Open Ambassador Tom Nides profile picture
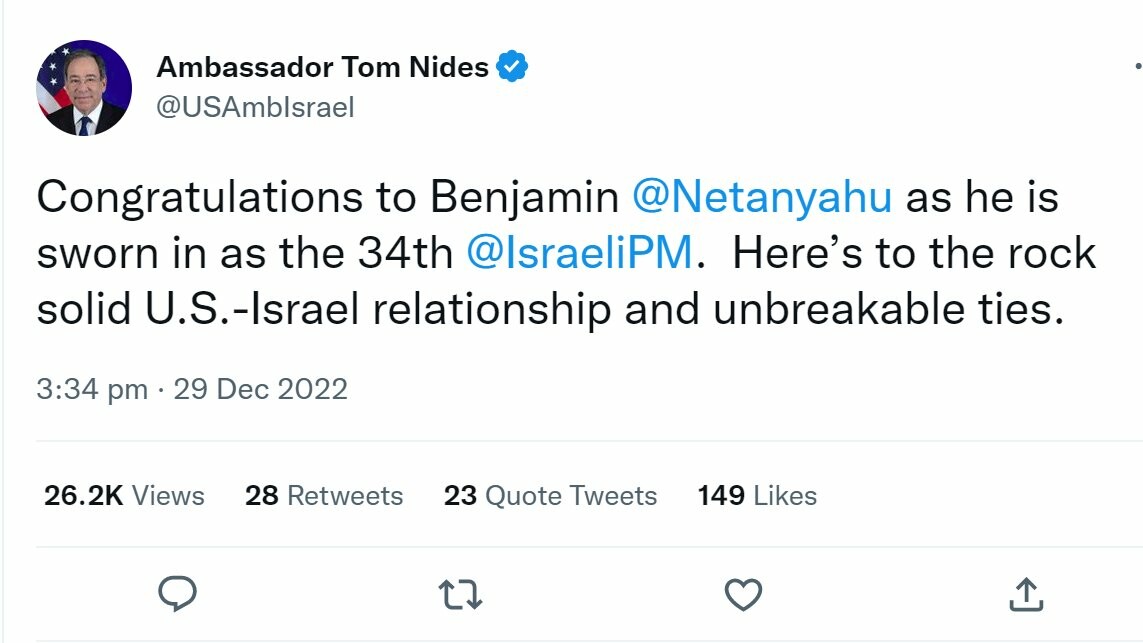The image size is (1143, 643). (84, 88)
